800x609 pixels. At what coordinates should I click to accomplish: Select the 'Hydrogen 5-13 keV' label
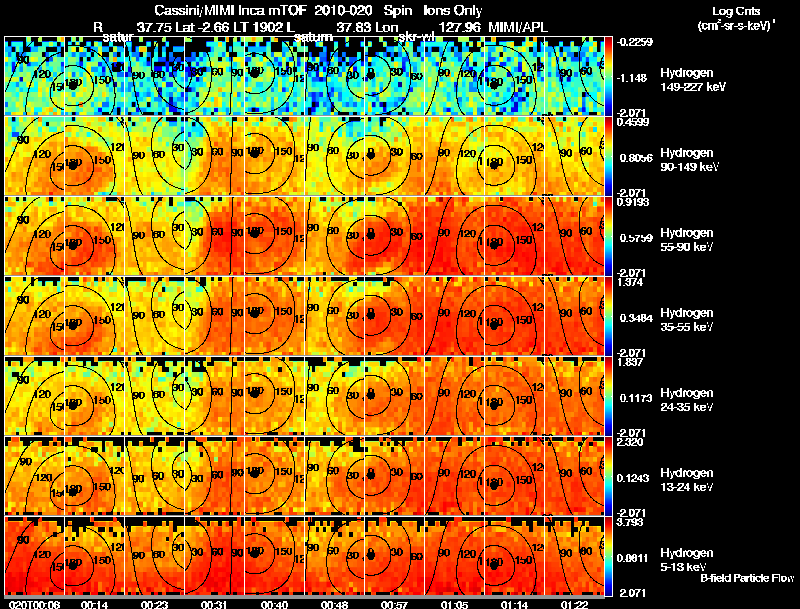pos(687,560)
